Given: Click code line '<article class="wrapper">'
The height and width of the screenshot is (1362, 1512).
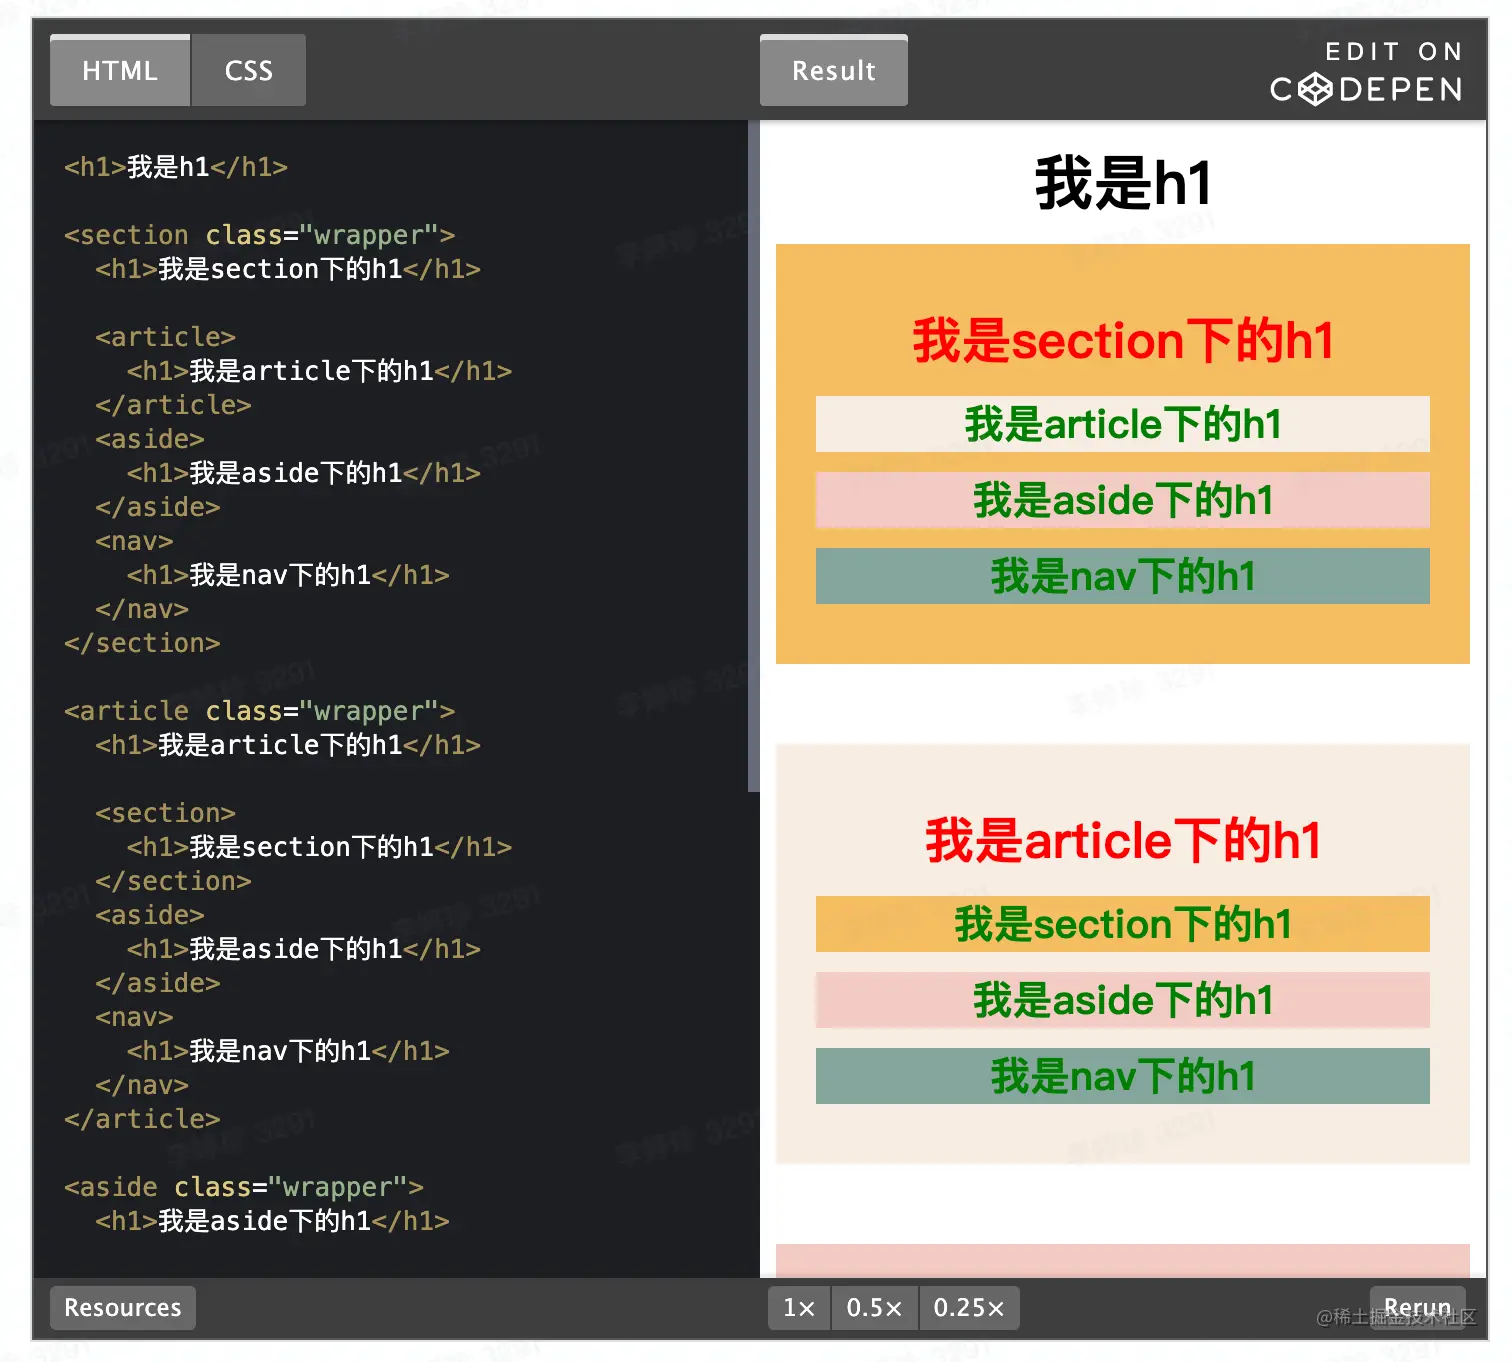Looking at the screenshot, I should [260, 711].
